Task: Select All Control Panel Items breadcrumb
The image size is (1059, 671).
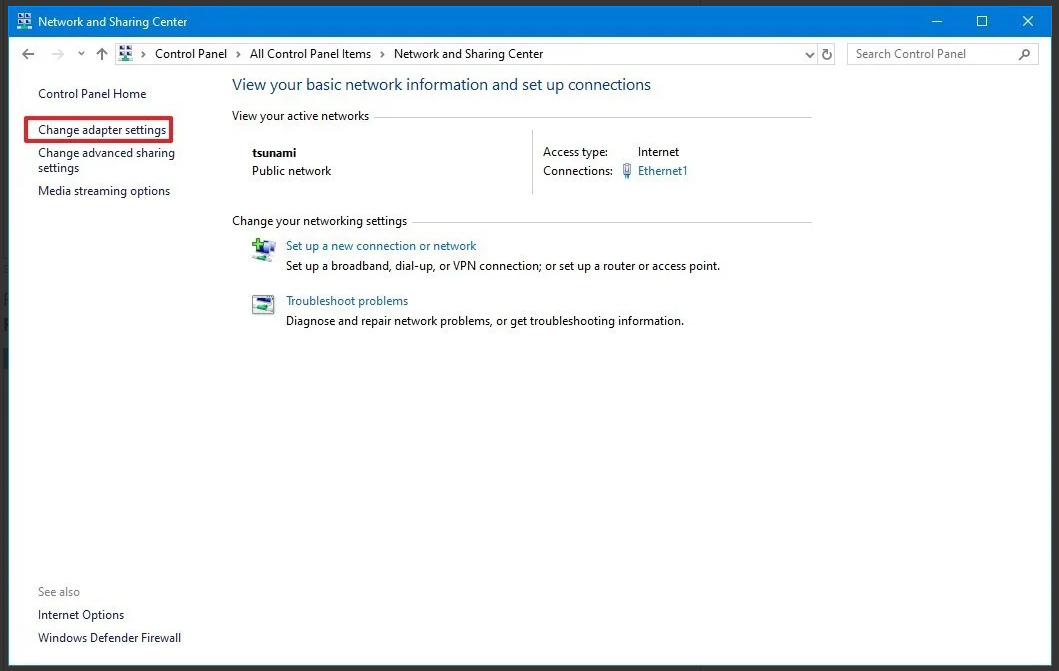Action: coord(310,54)
